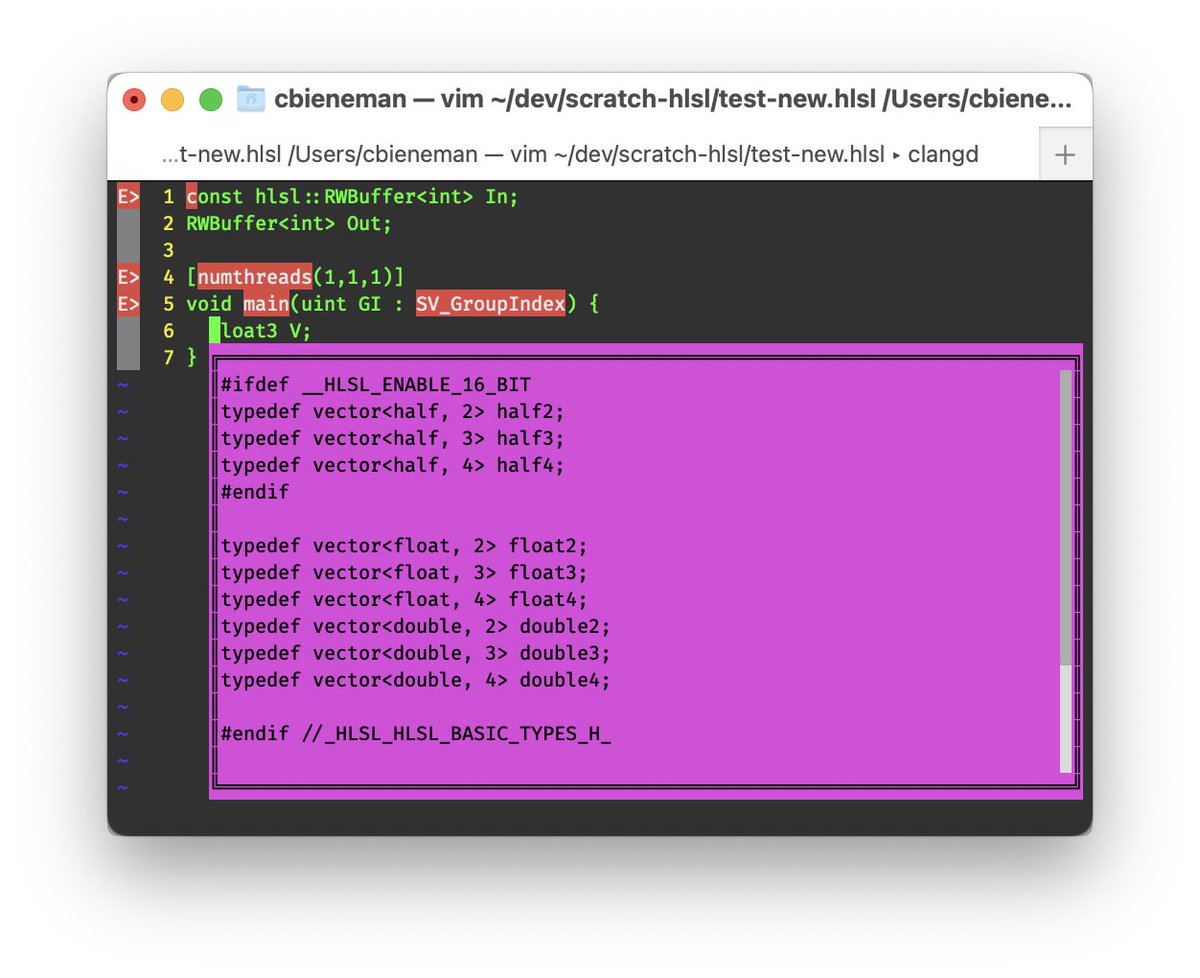Click 'typedef vector<half, 4> half4;' line
Image resolution: width=1200 pixels, height=978 pixels.
[x=393, y=465]
